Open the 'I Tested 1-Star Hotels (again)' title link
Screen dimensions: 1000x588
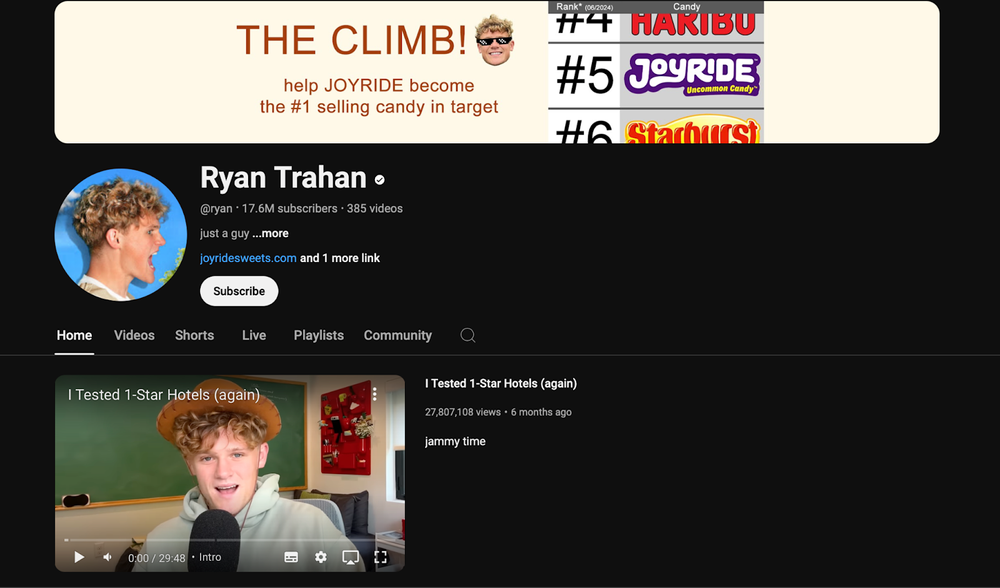(501, 383)
